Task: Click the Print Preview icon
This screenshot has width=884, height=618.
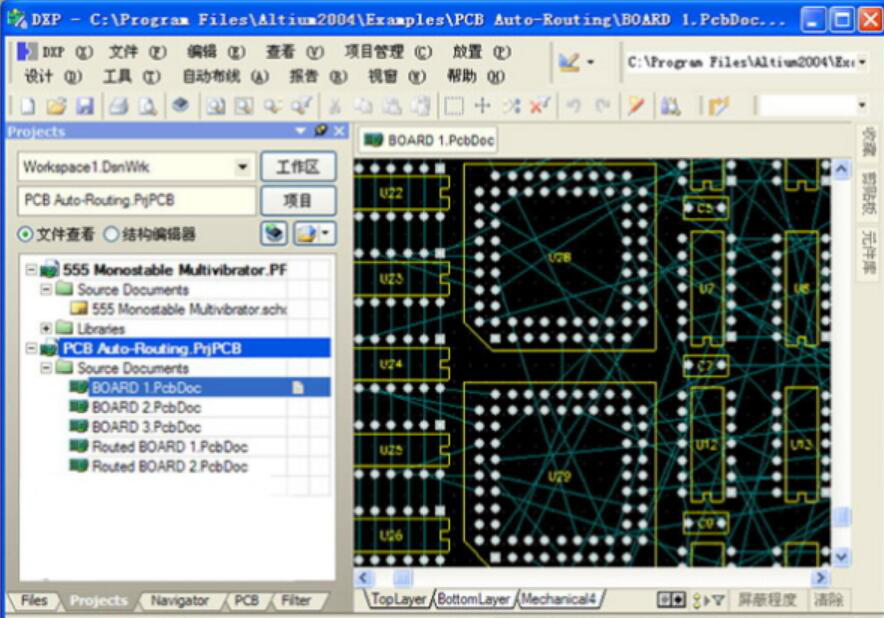Action: (x=147, y=105)
